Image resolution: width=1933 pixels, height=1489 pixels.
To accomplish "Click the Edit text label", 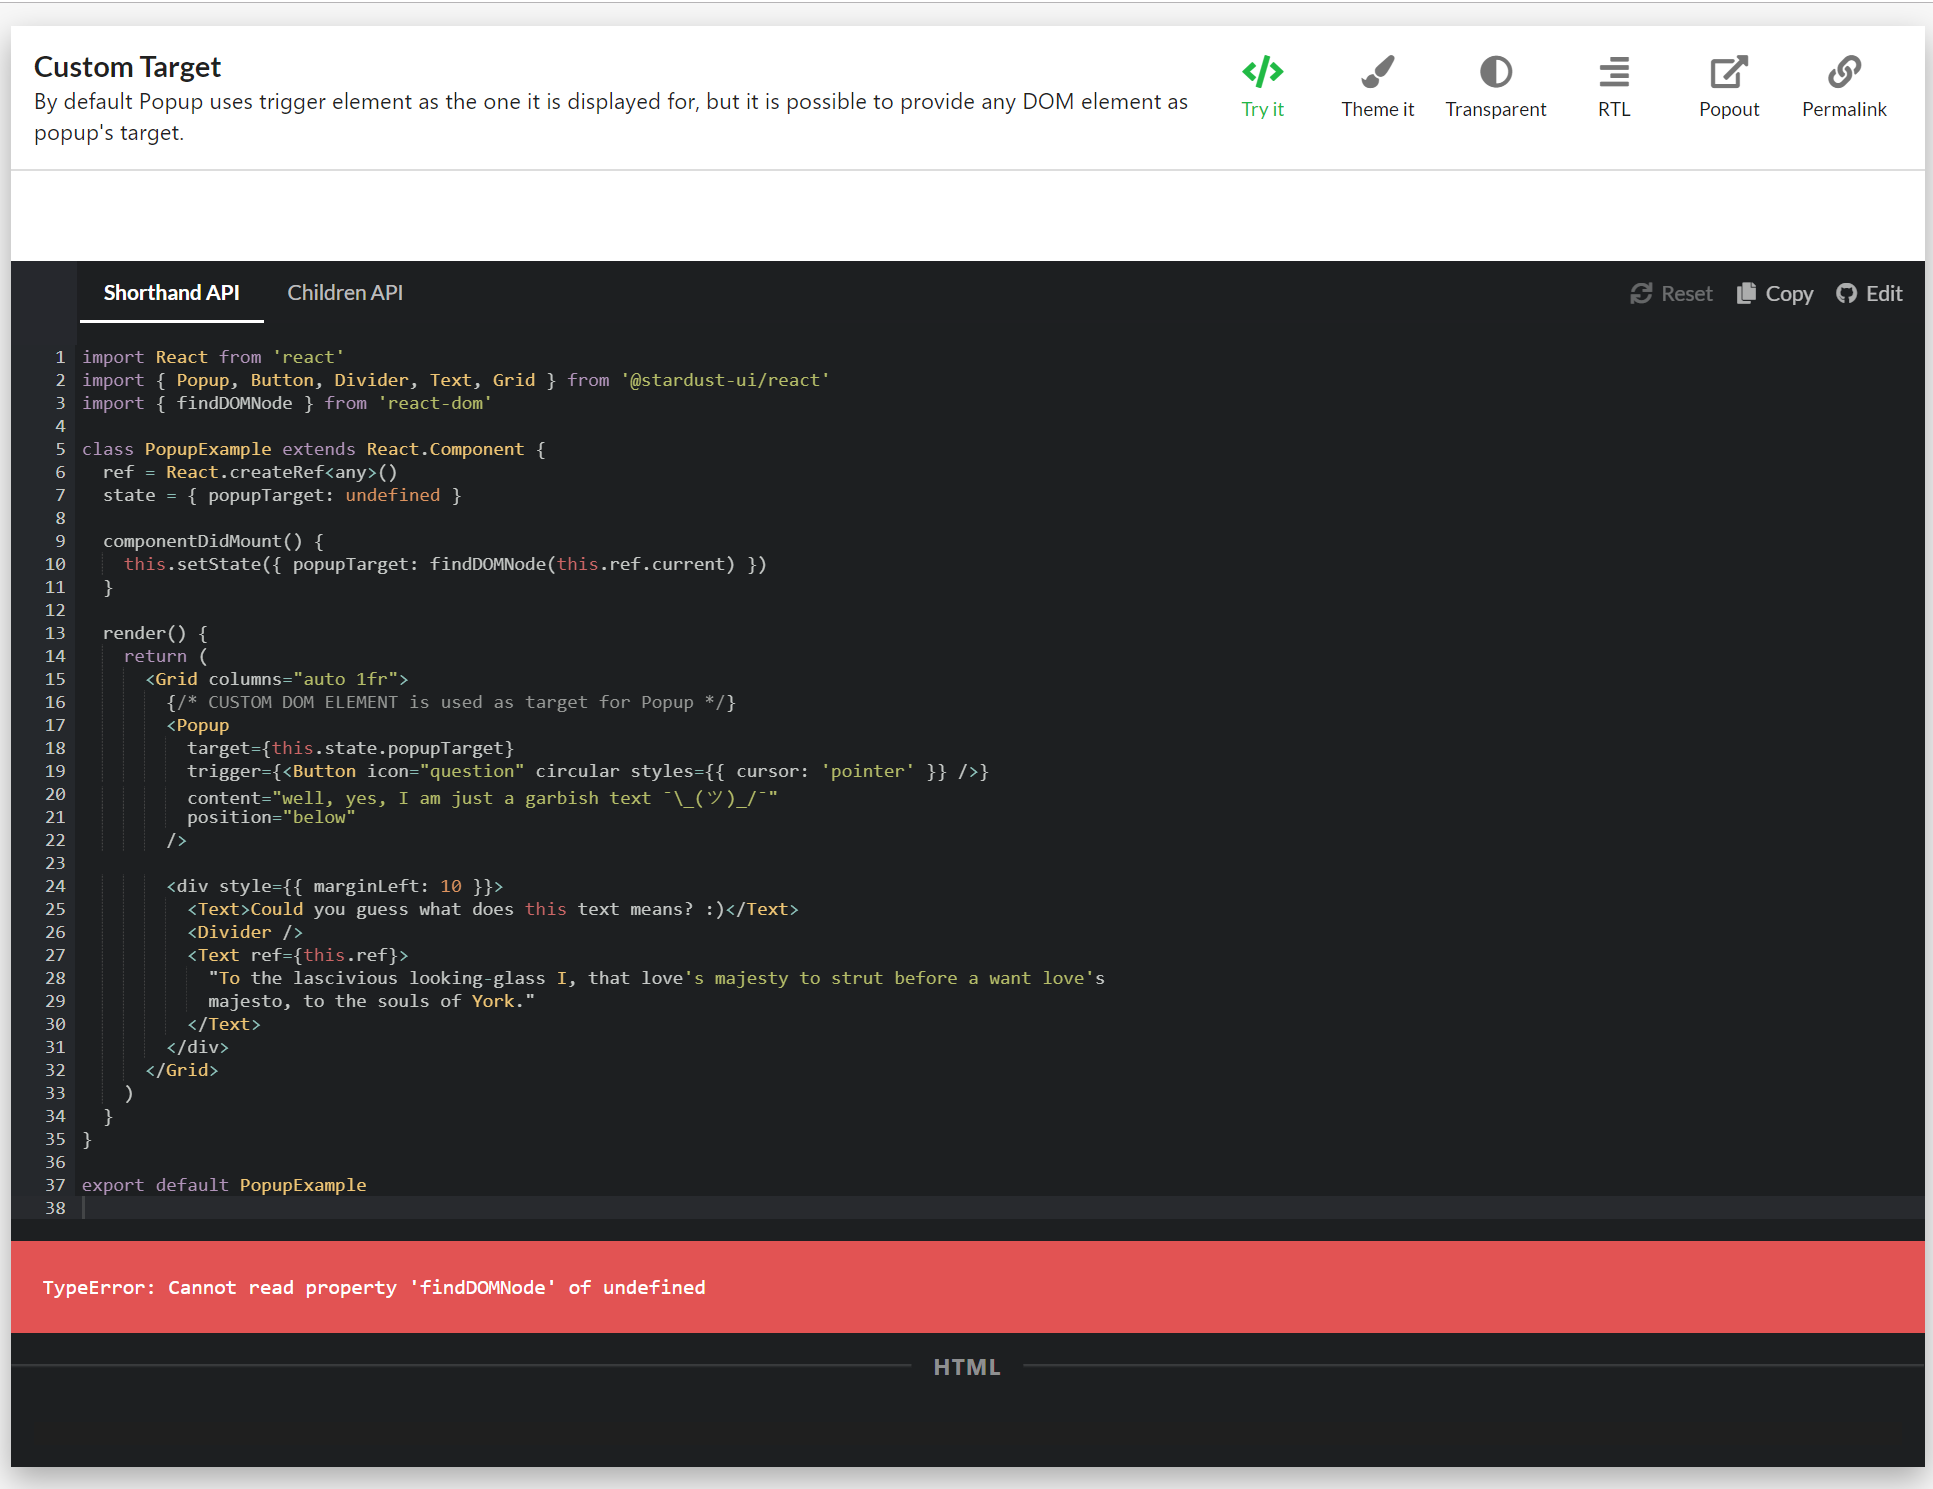I will pyautogui.click(x=1884, y=293).
